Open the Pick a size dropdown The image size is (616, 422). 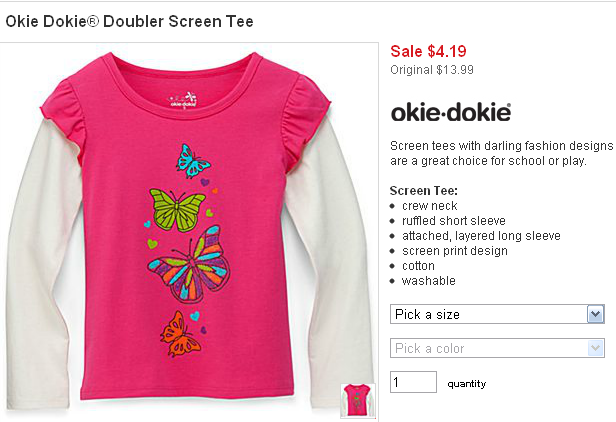point(497,314)
